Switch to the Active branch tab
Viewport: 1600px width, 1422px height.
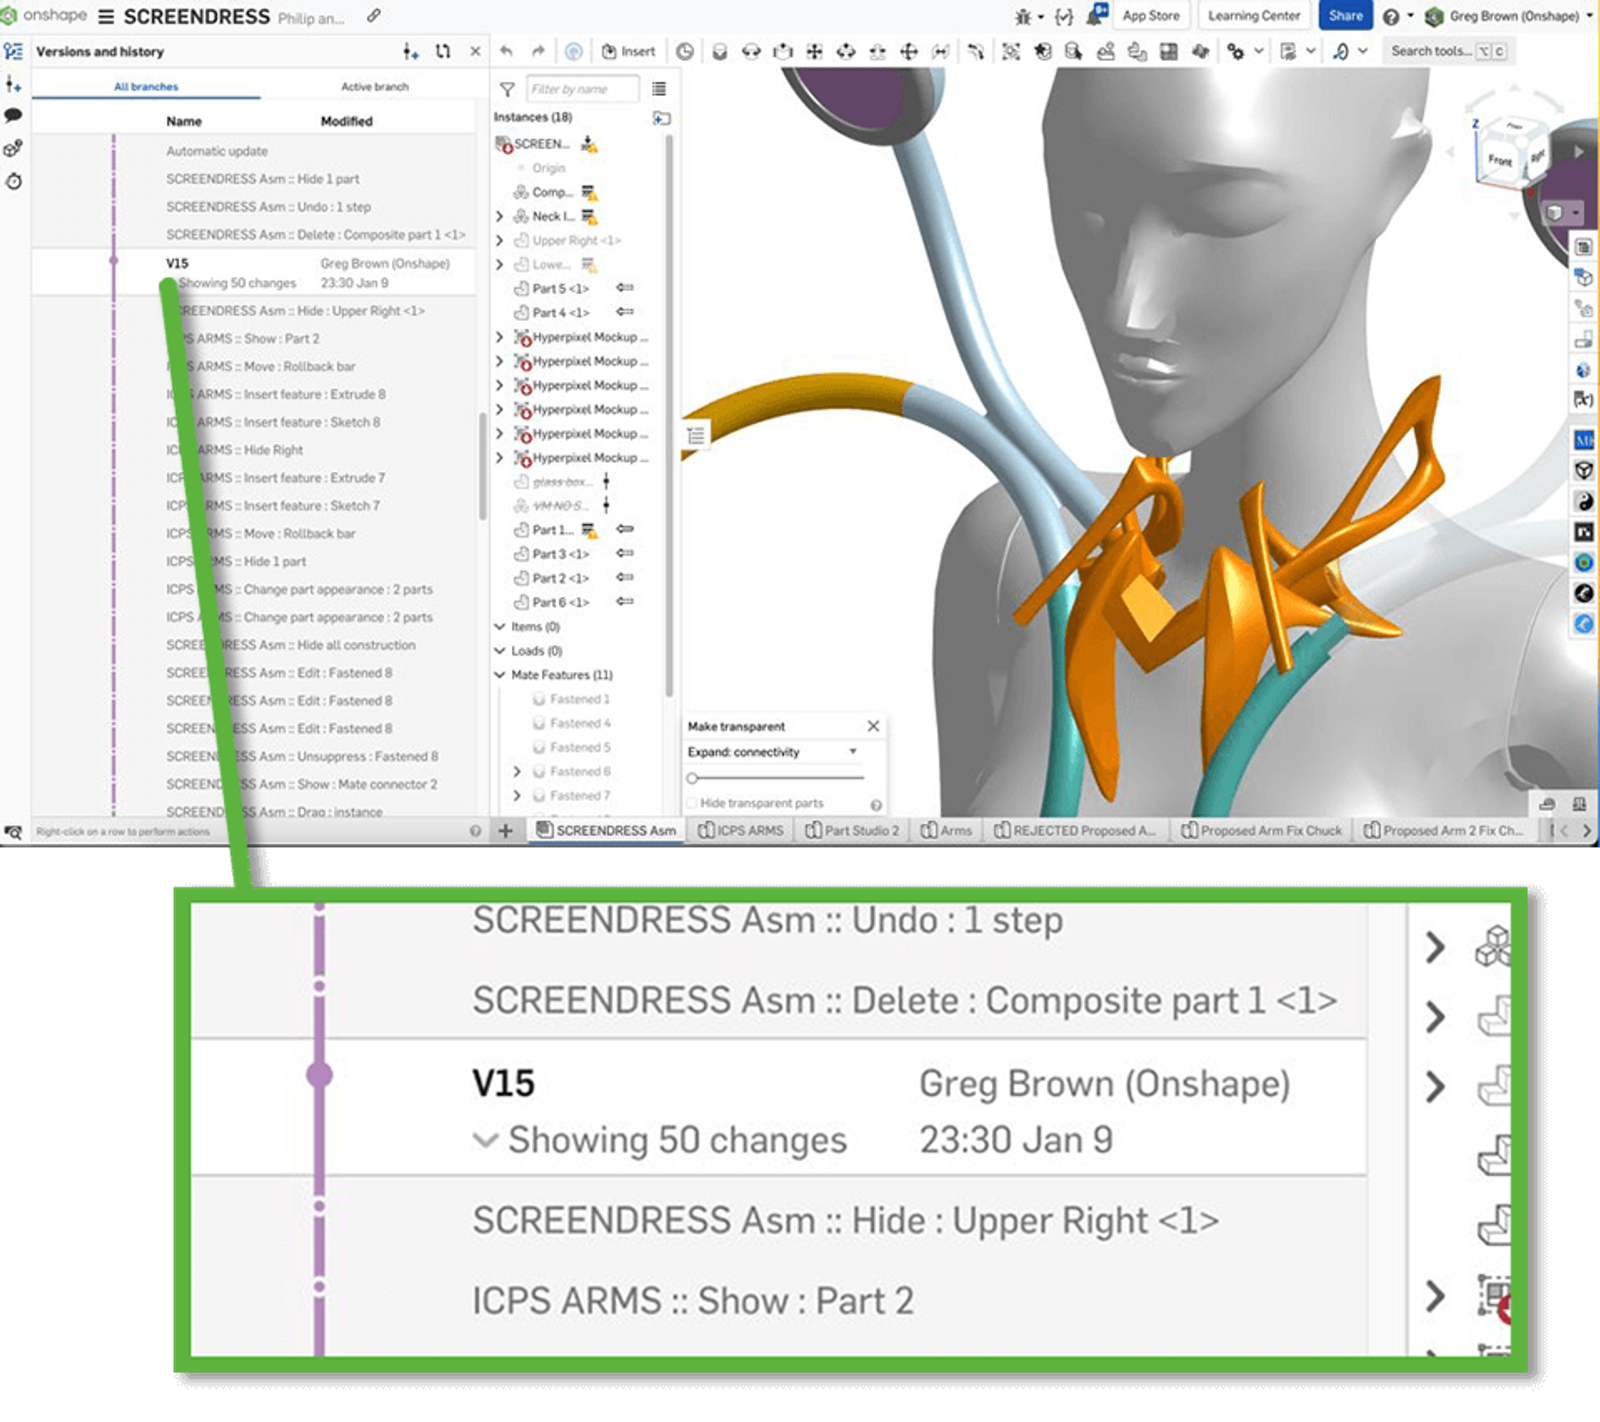374,86
